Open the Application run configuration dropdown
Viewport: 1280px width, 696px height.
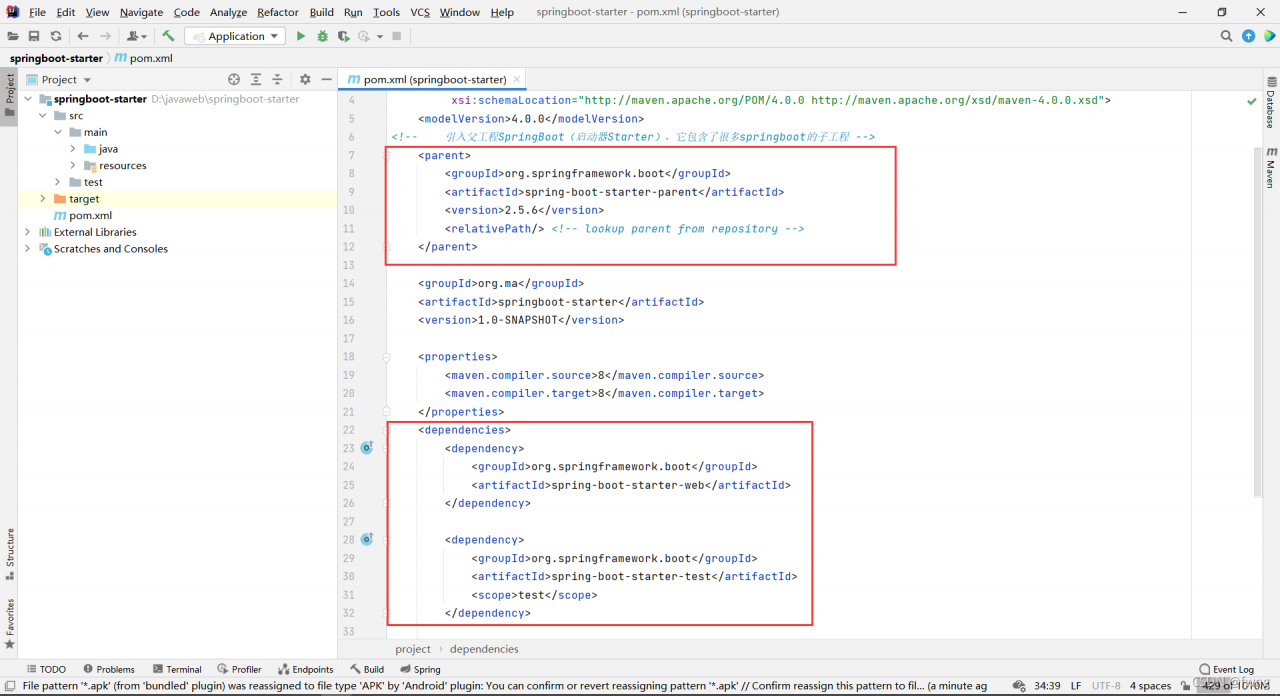236,36
